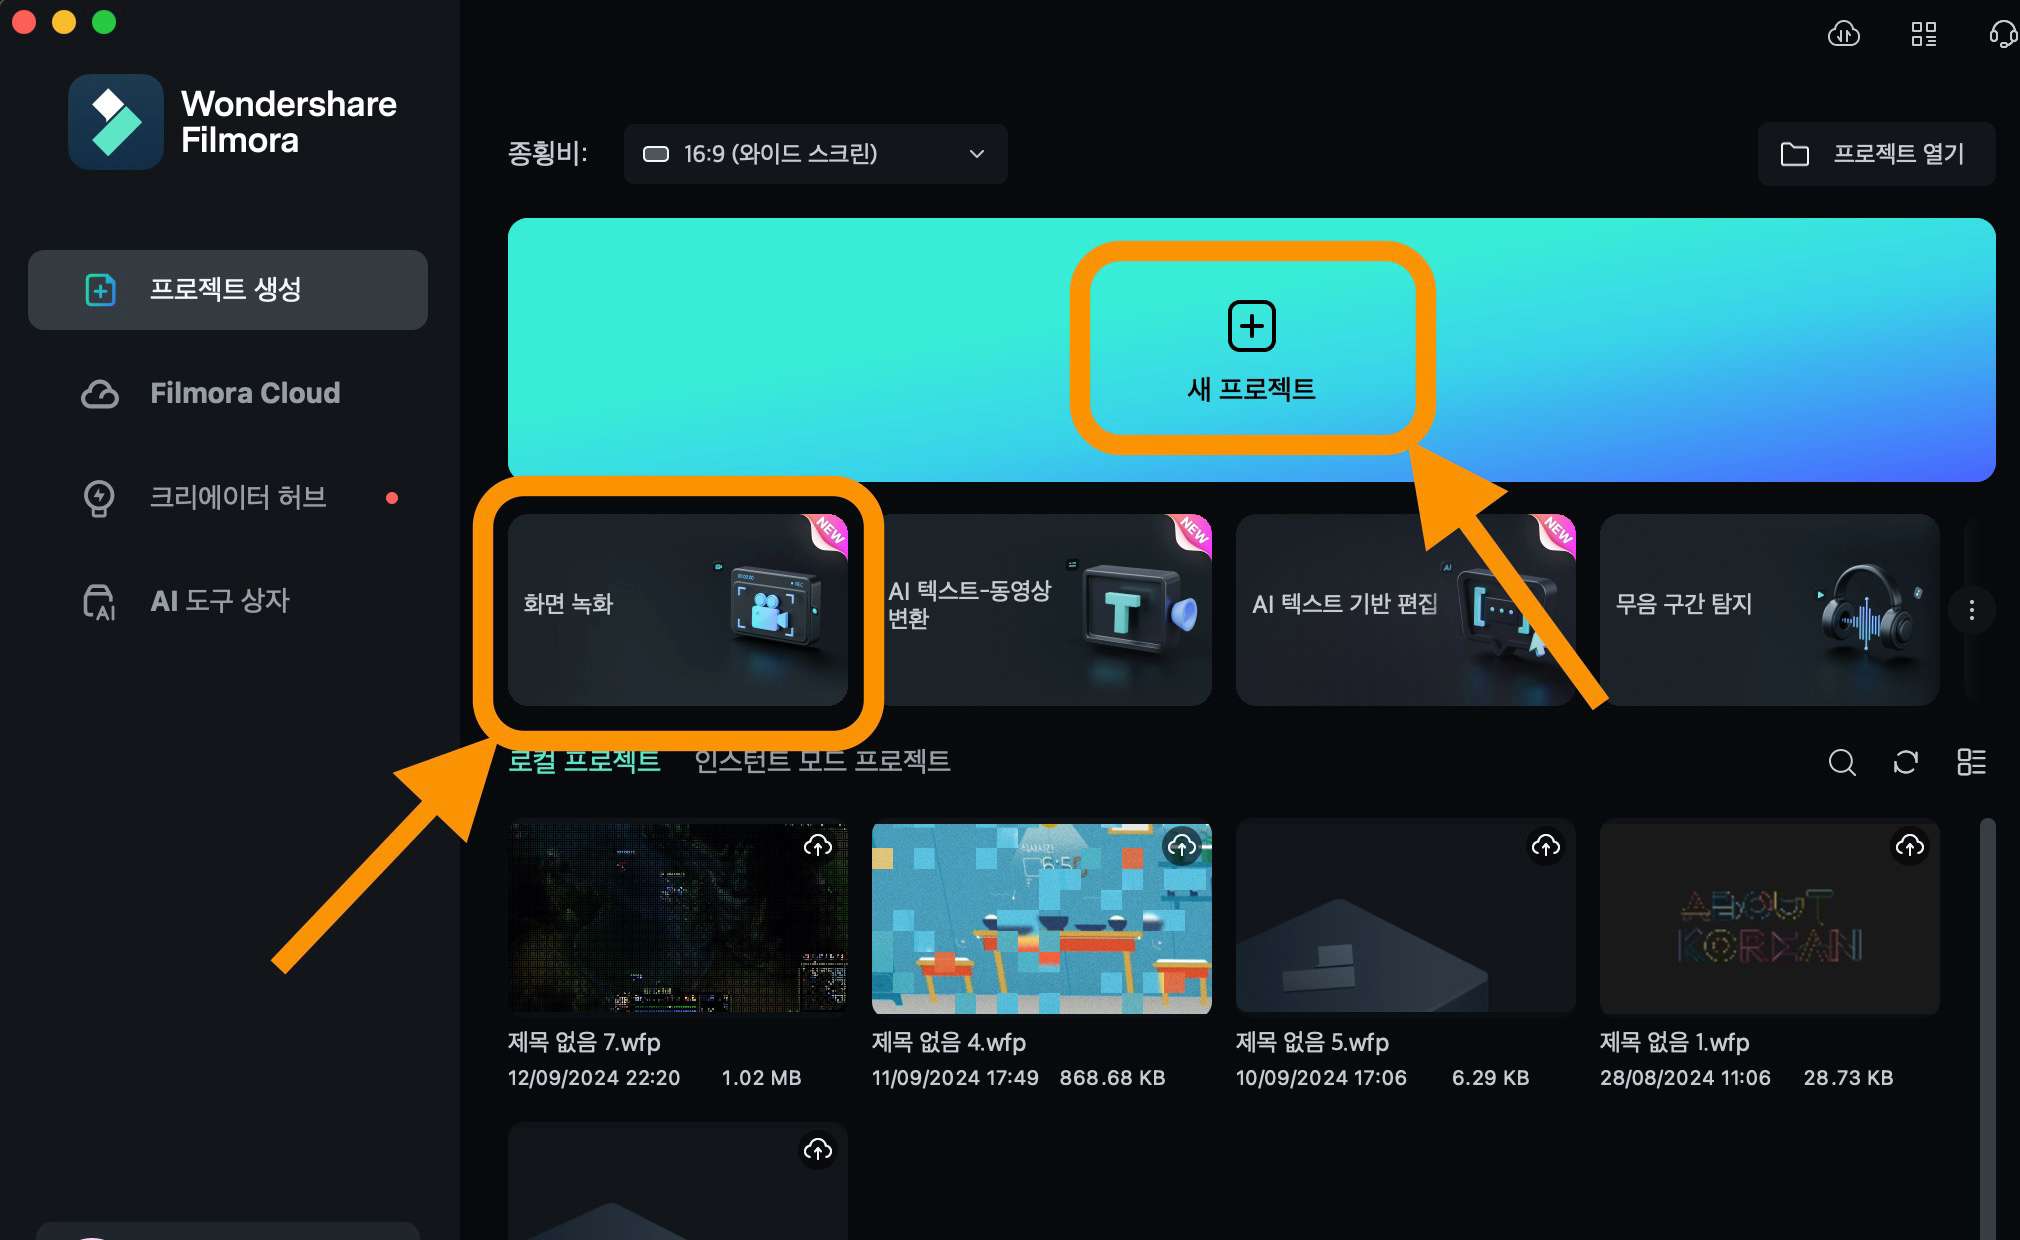Upload 제목 없음 4.wfp to cloud

[x=1182, y=846]
